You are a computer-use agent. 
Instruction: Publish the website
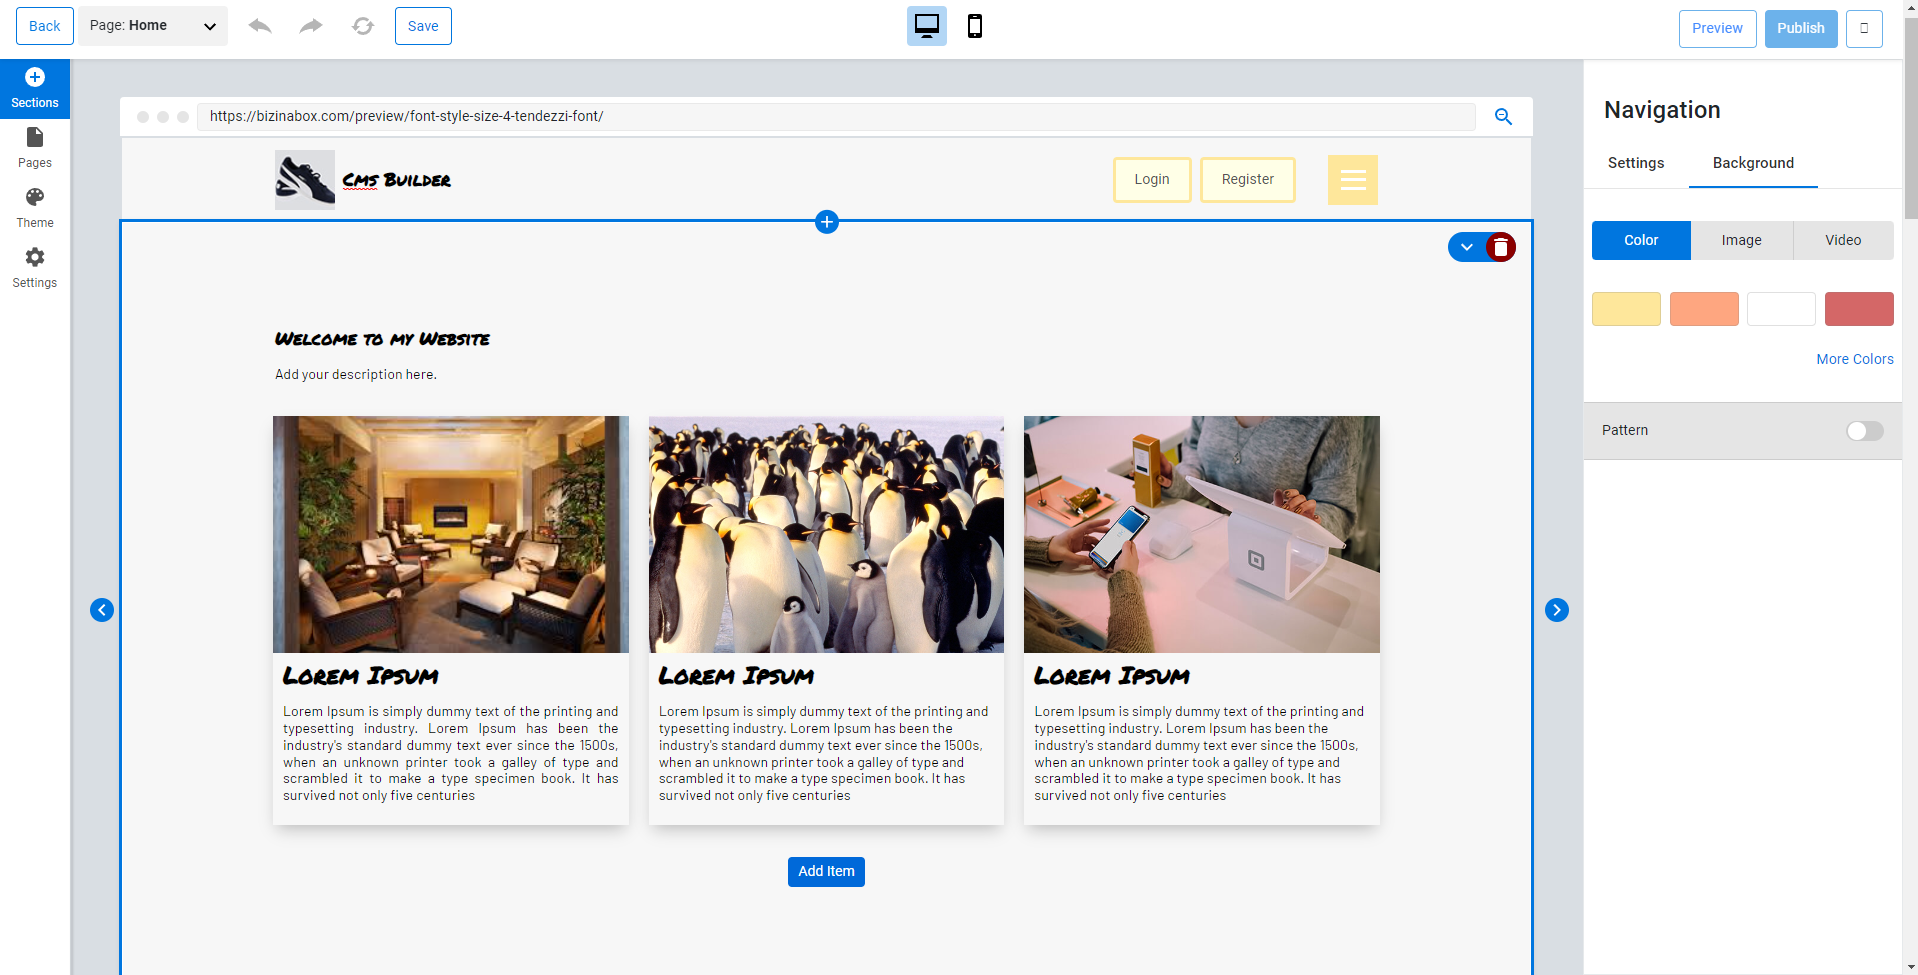pyautogui.click(x=1799, y=28)
